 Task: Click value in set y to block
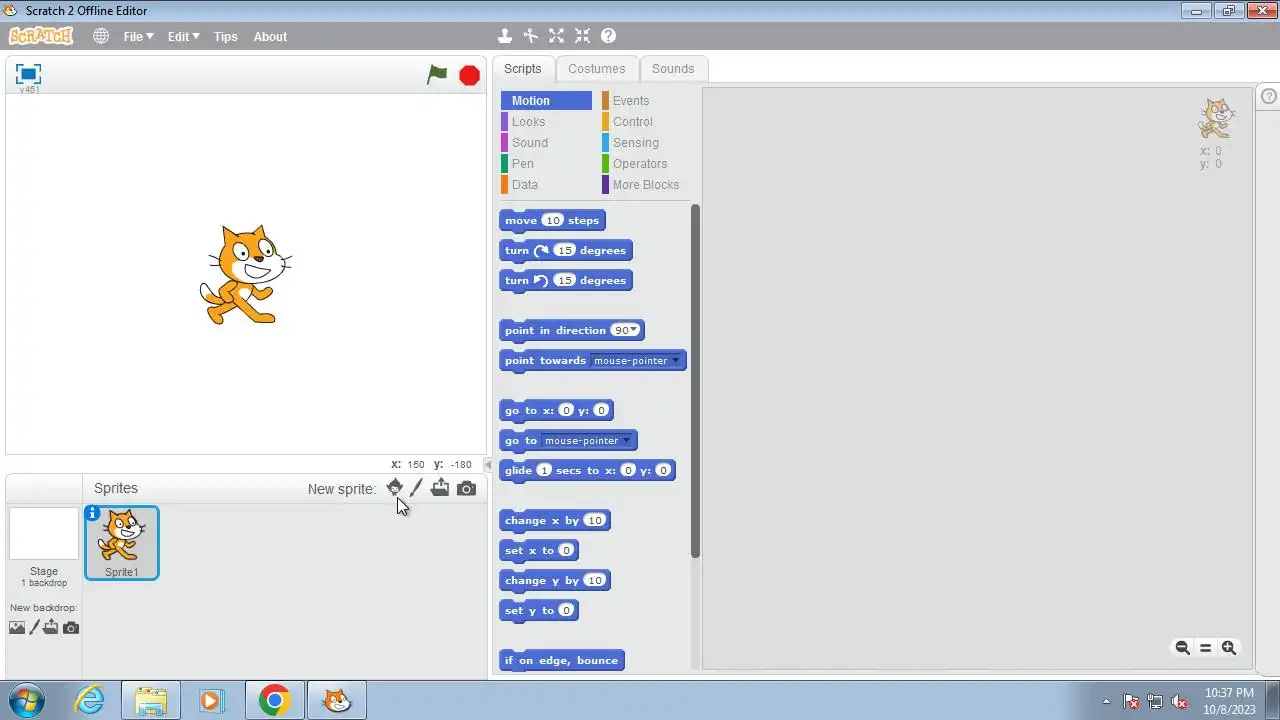[x=566, y=610]
